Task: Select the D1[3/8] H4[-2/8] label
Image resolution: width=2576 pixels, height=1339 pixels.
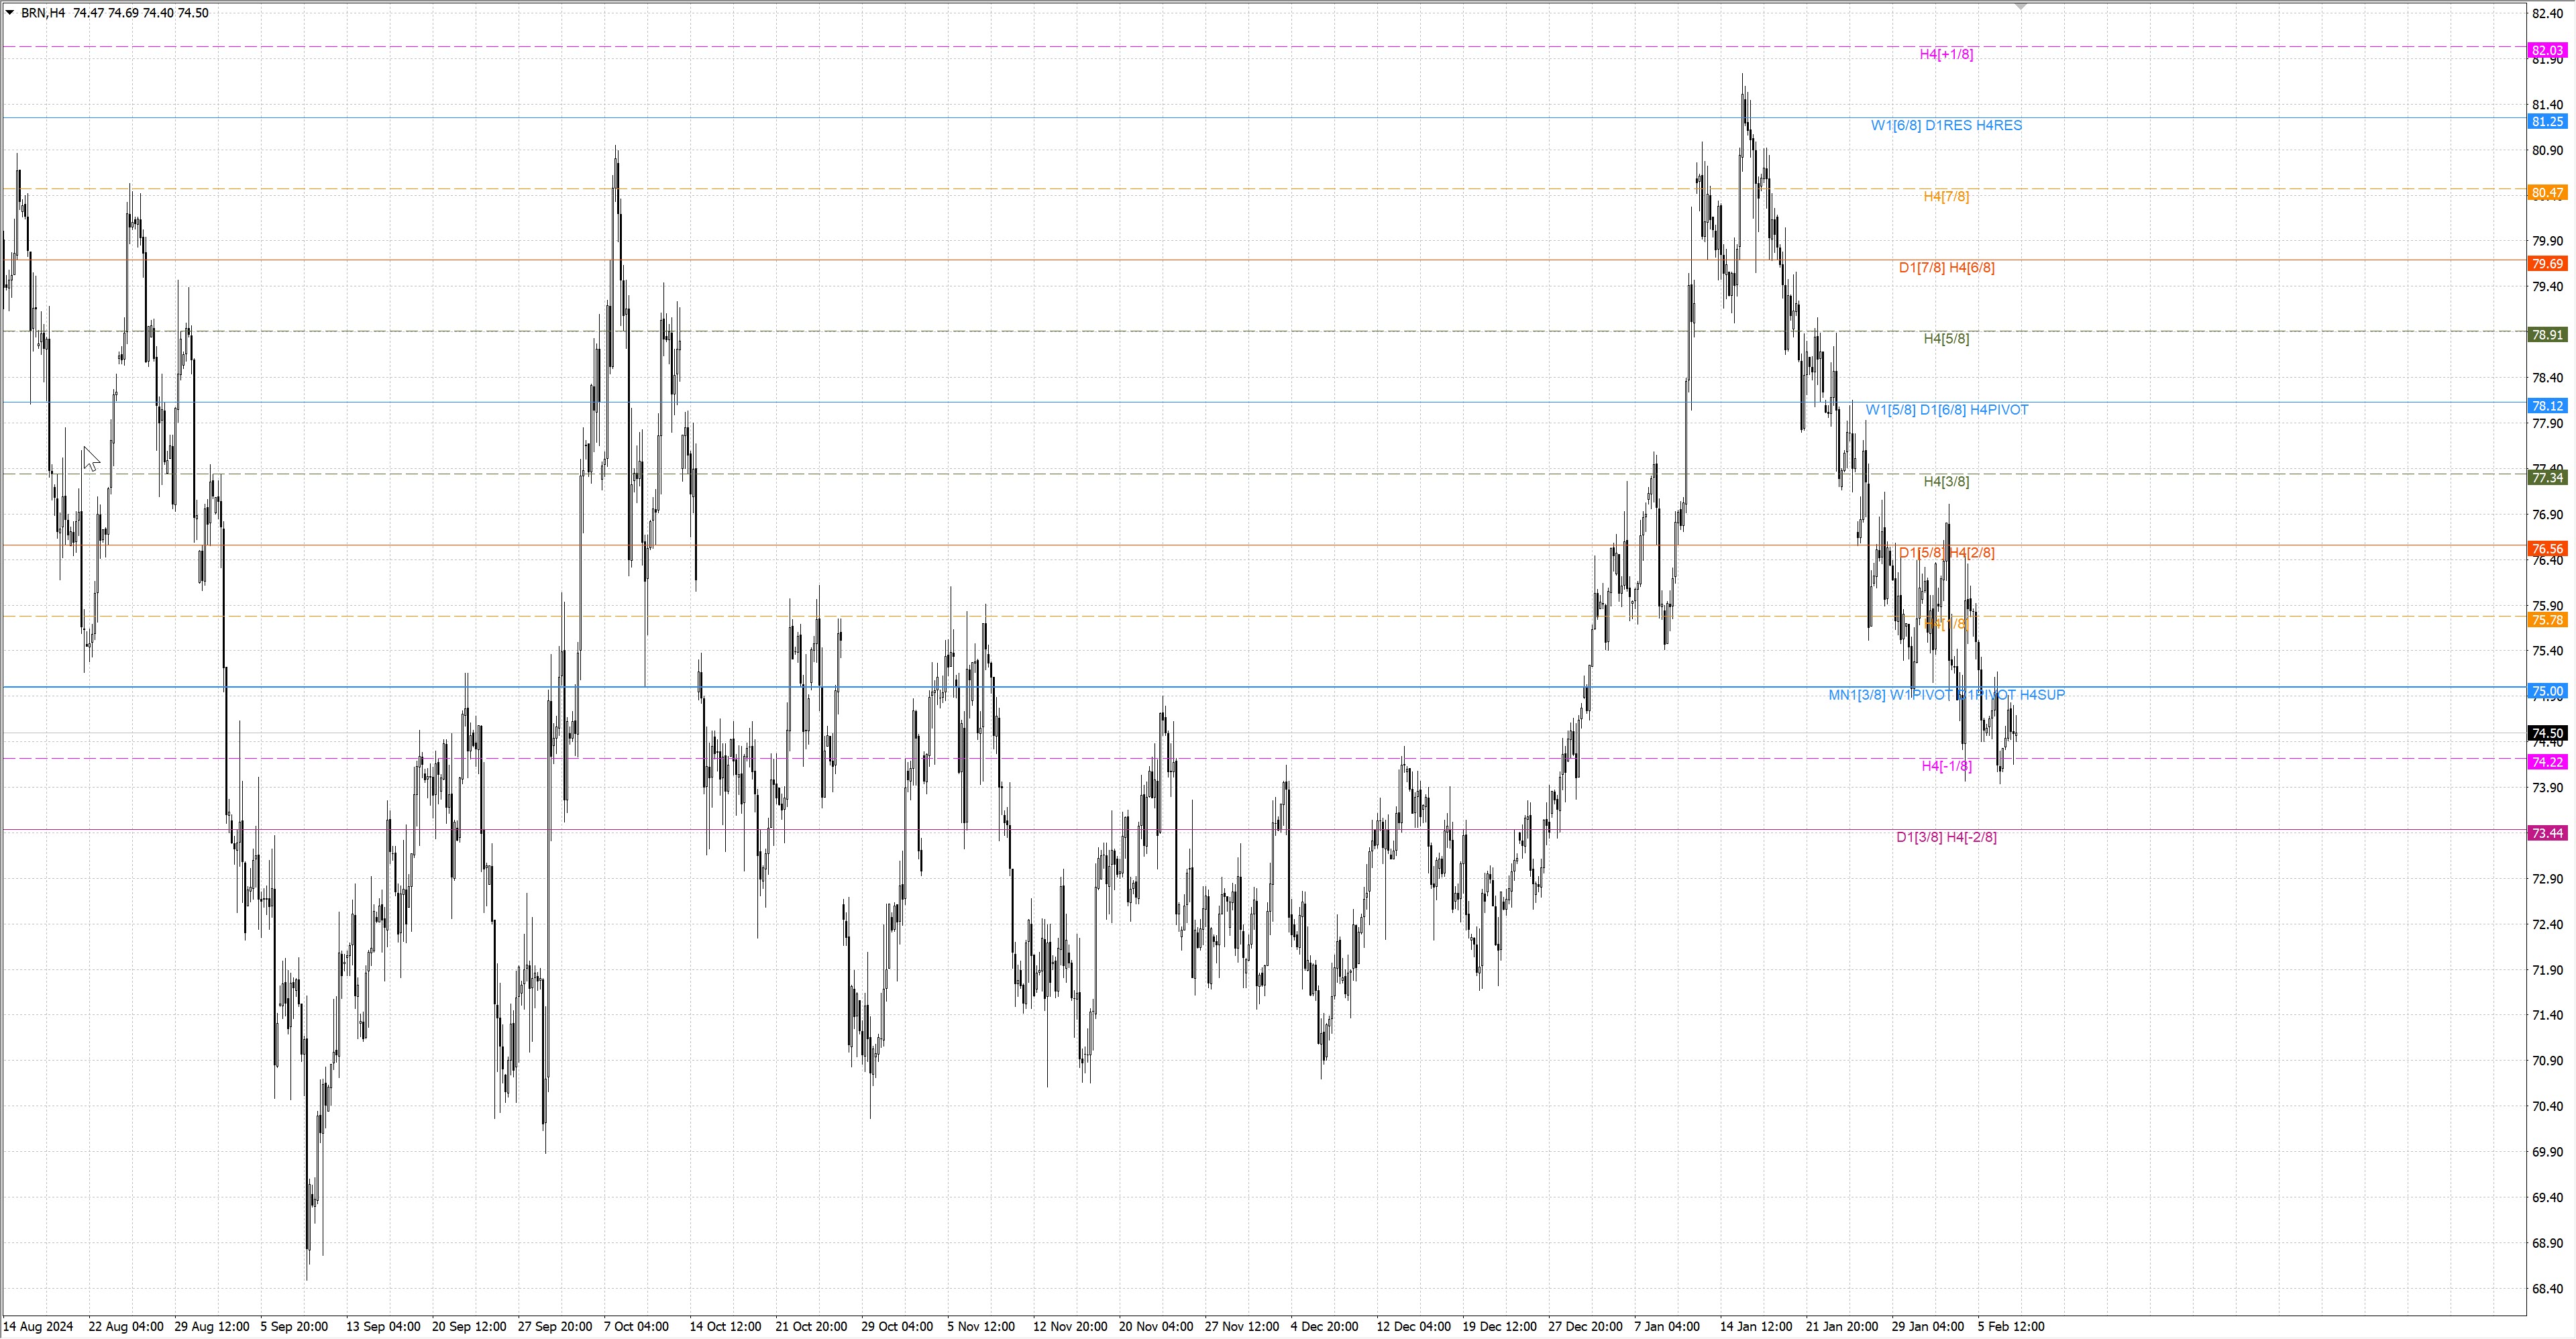Action: pyautogui.click(x=1946, y=837)
